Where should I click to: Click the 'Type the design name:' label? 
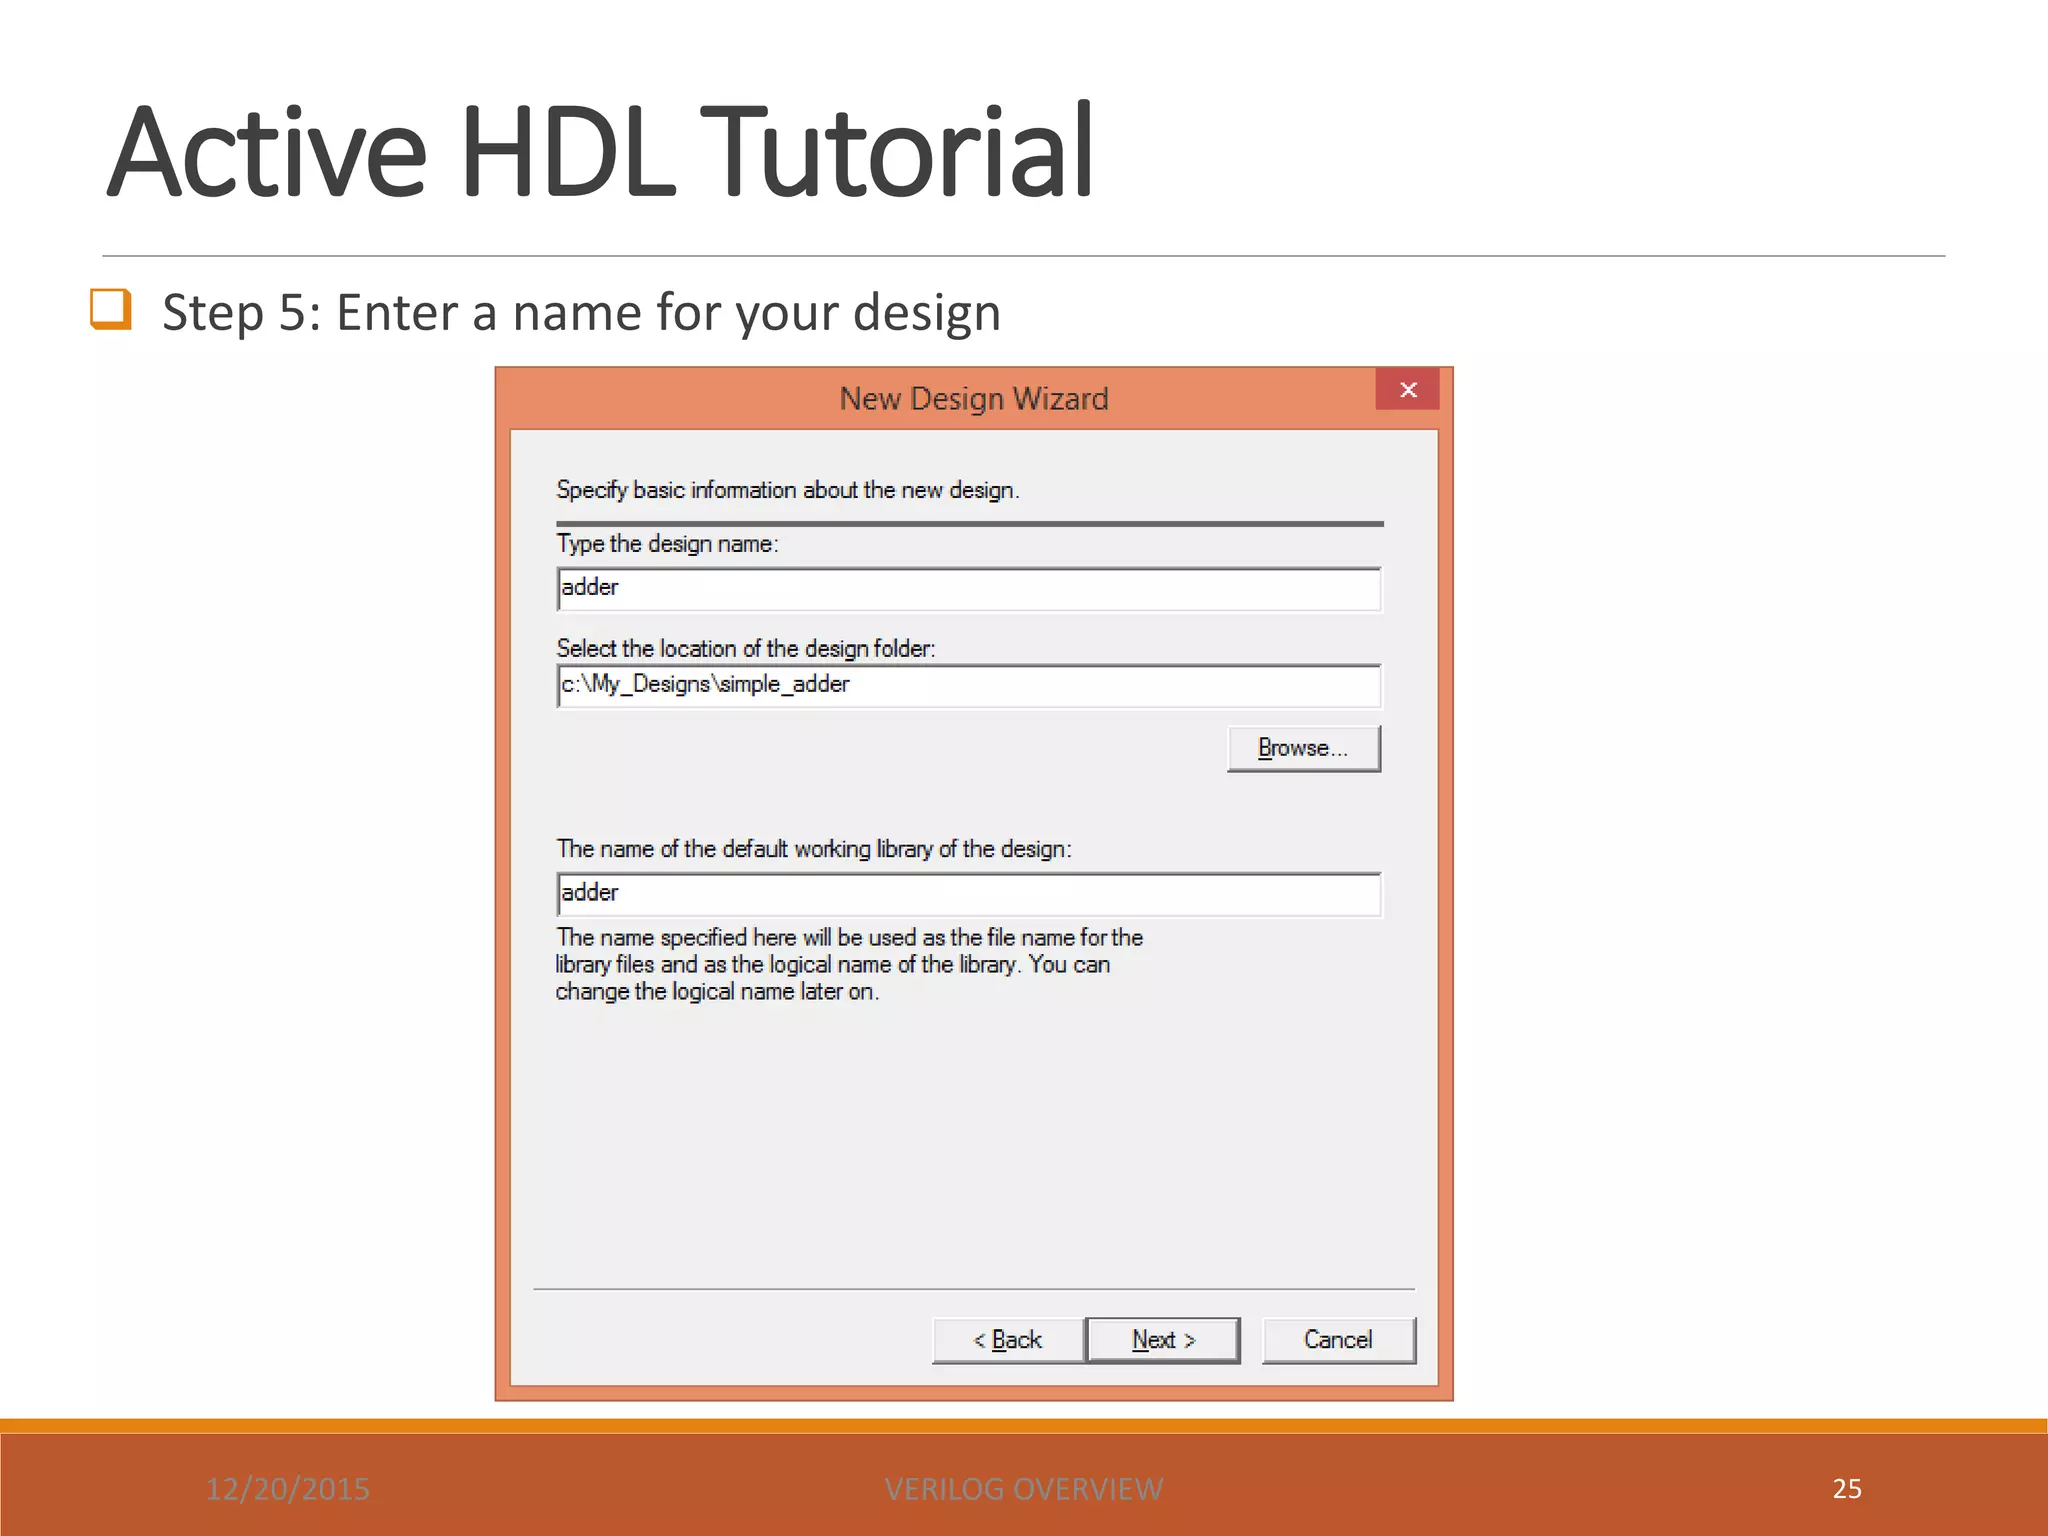pyautogui.click(x=667, y=544)
